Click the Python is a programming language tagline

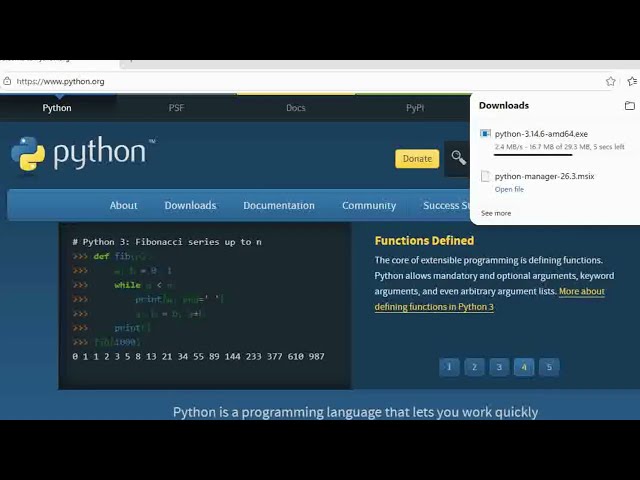[x=355, y=412]
